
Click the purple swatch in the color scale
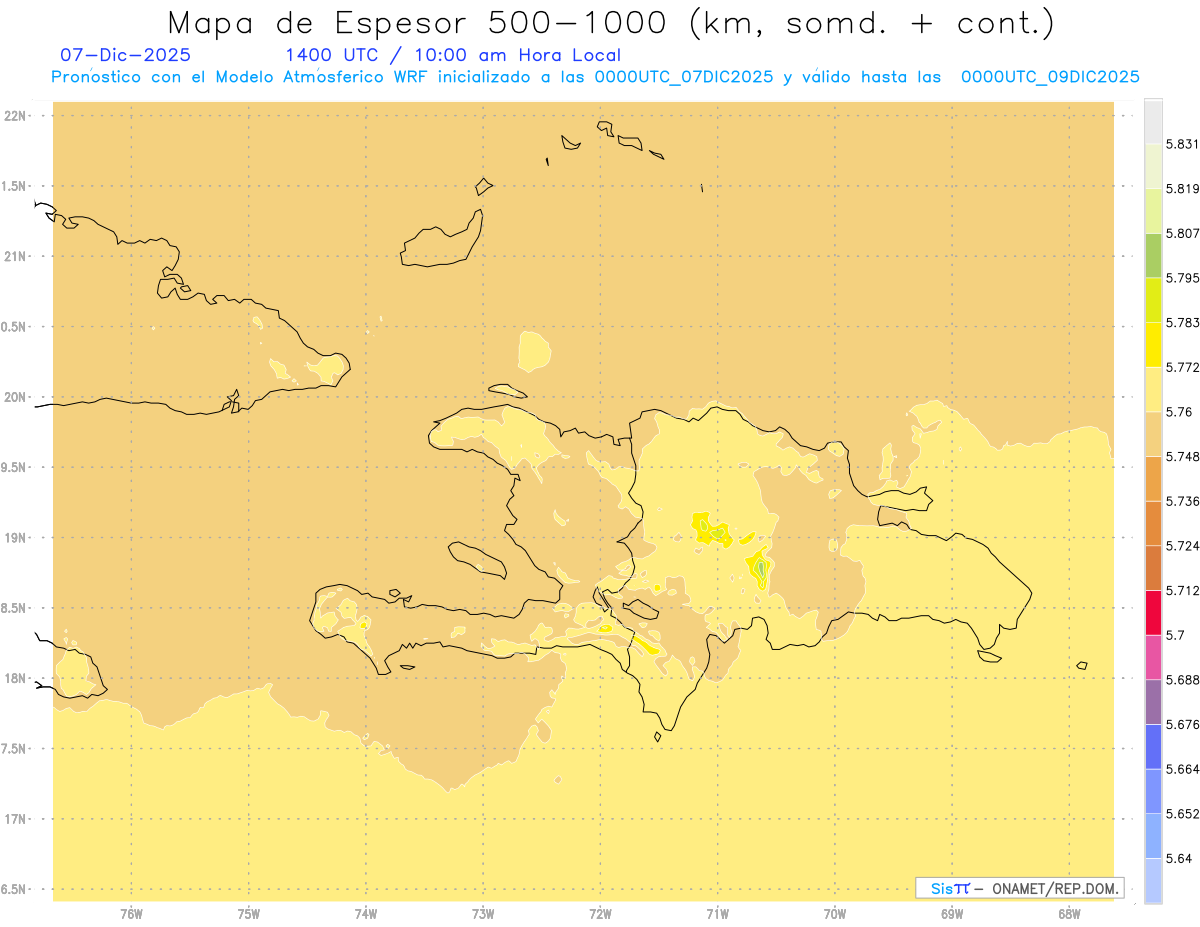1153,702
